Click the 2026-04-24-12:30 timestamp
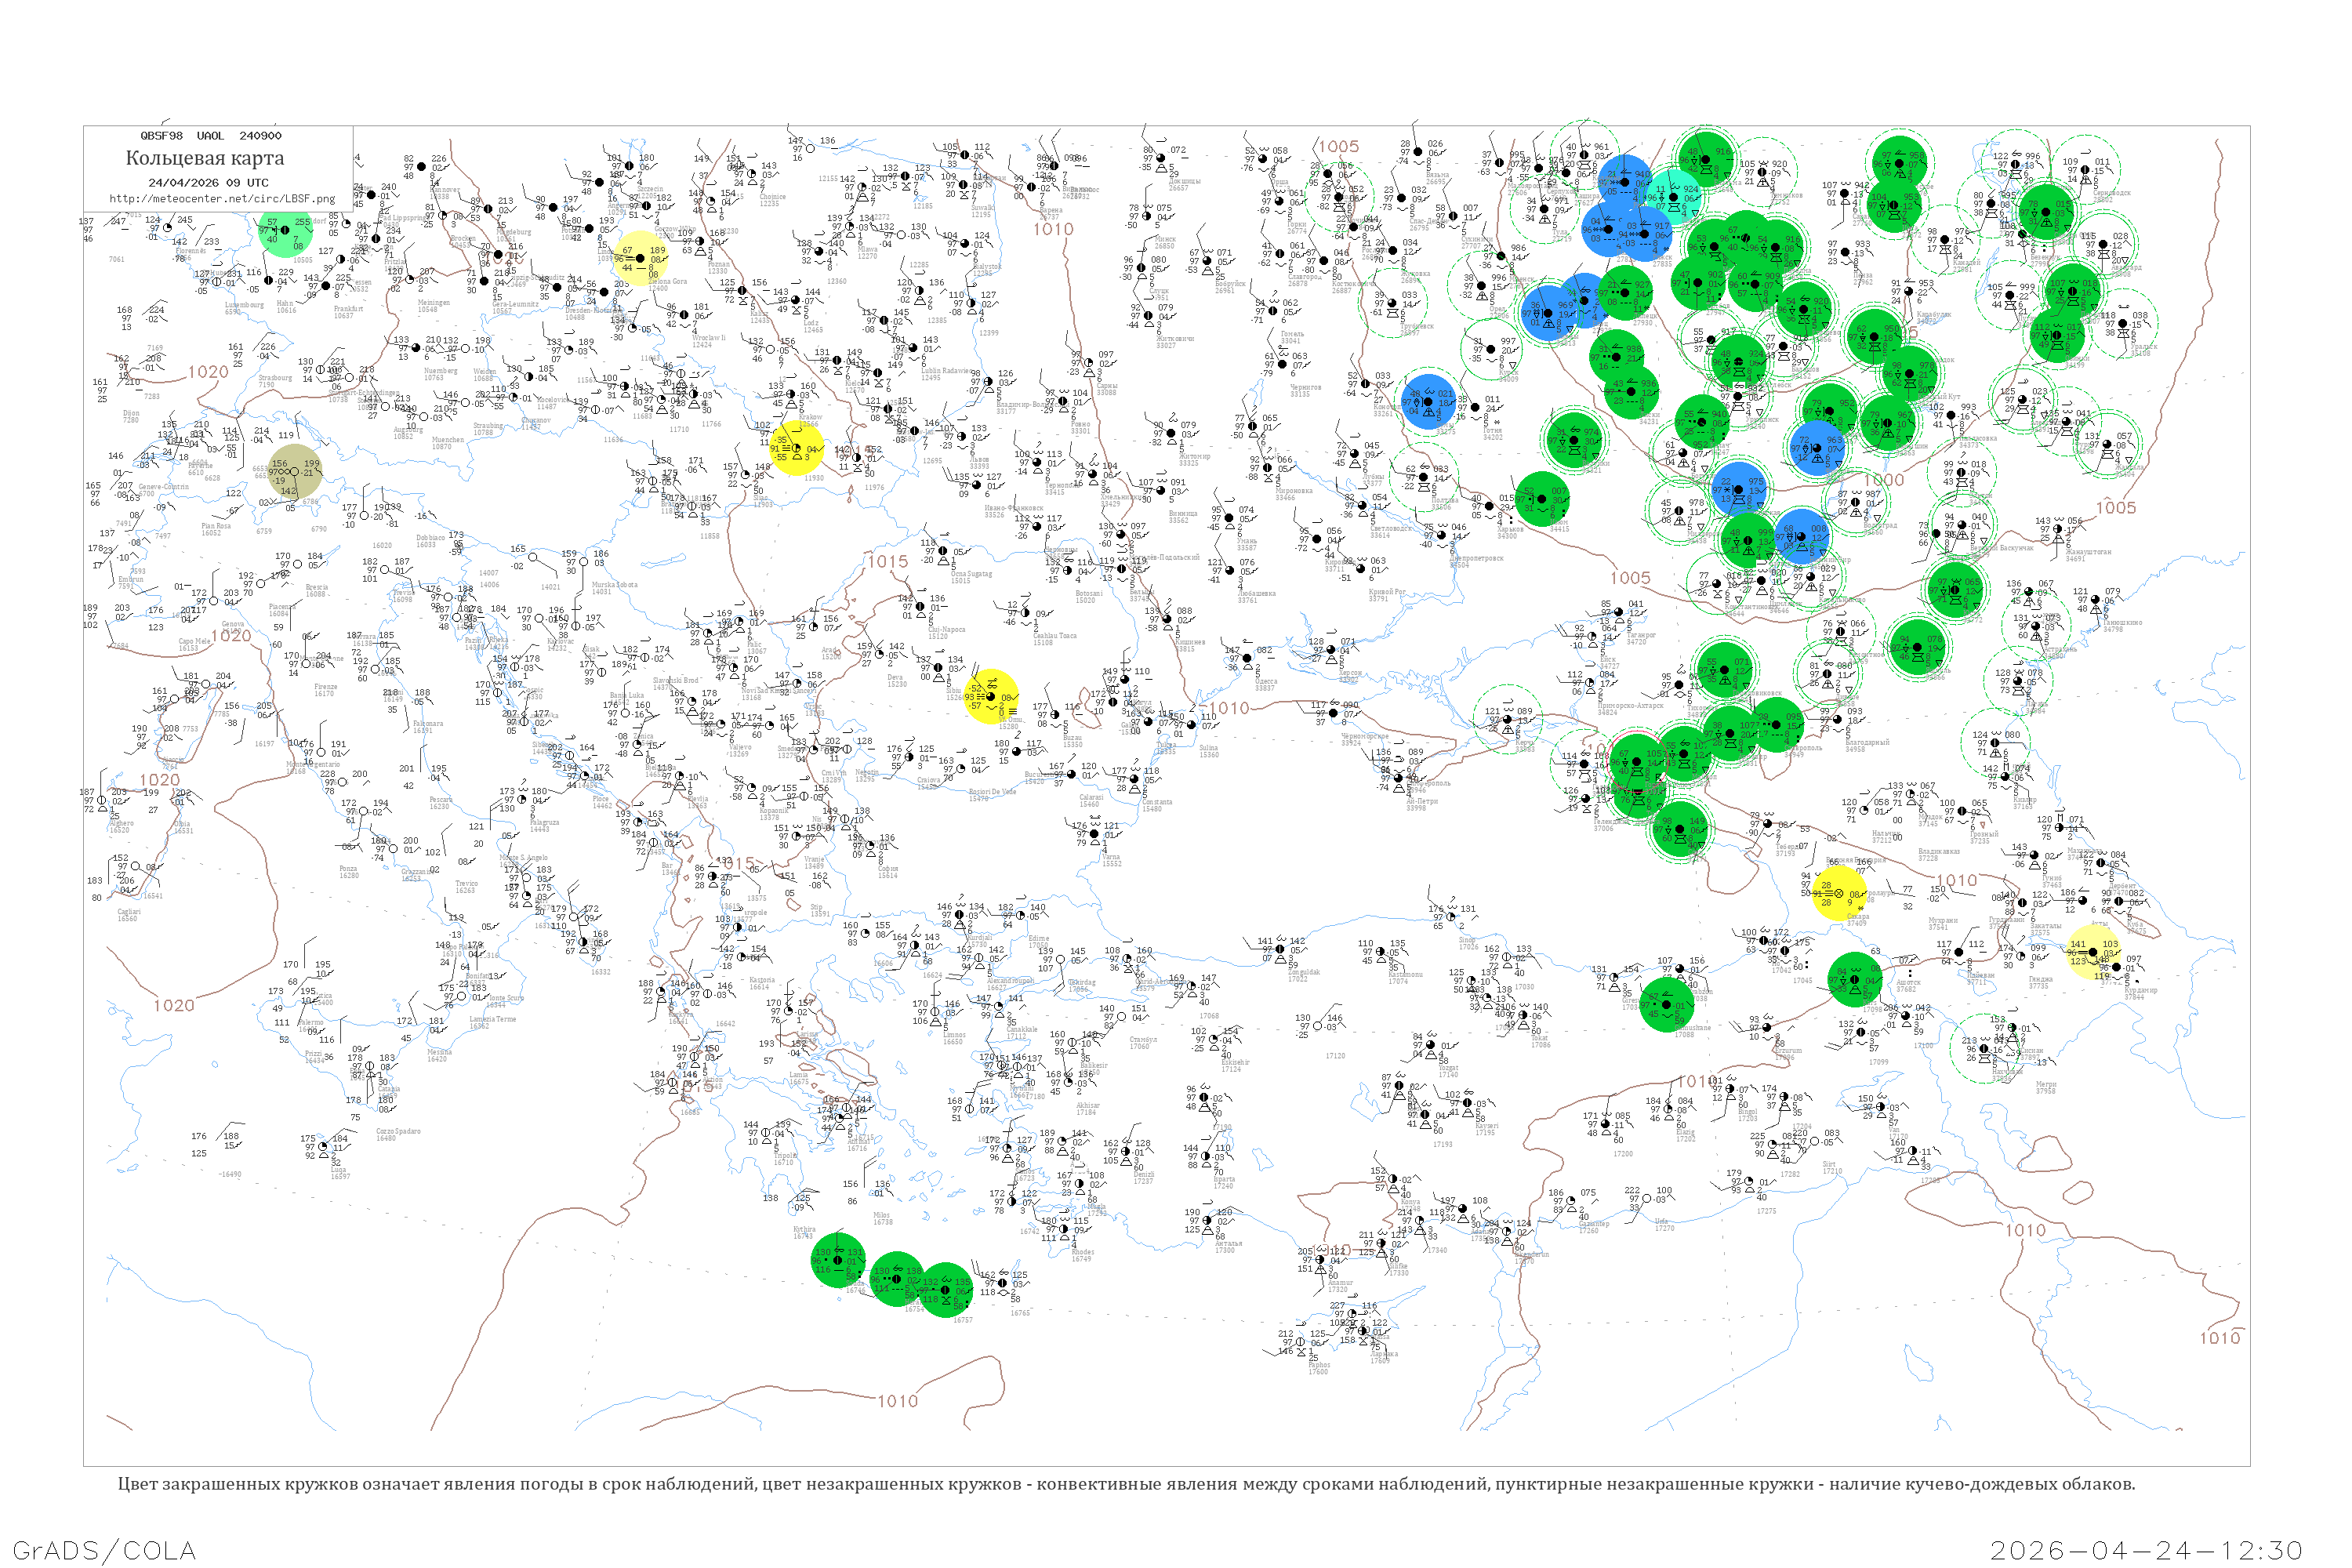 (2146, 1549)
